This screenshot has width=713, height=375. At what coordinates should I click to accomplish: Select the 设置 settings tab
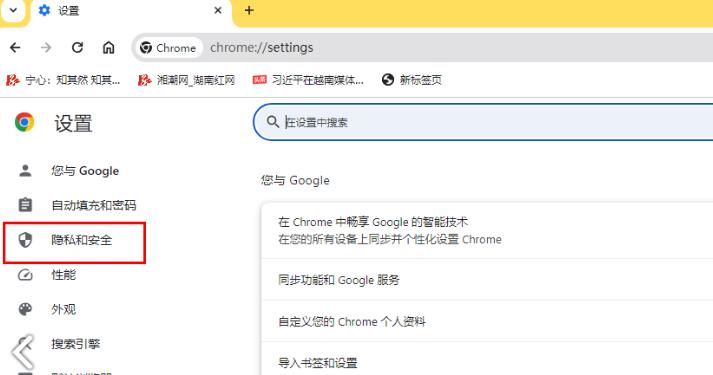pyautogui.click(x=131, y=10)
